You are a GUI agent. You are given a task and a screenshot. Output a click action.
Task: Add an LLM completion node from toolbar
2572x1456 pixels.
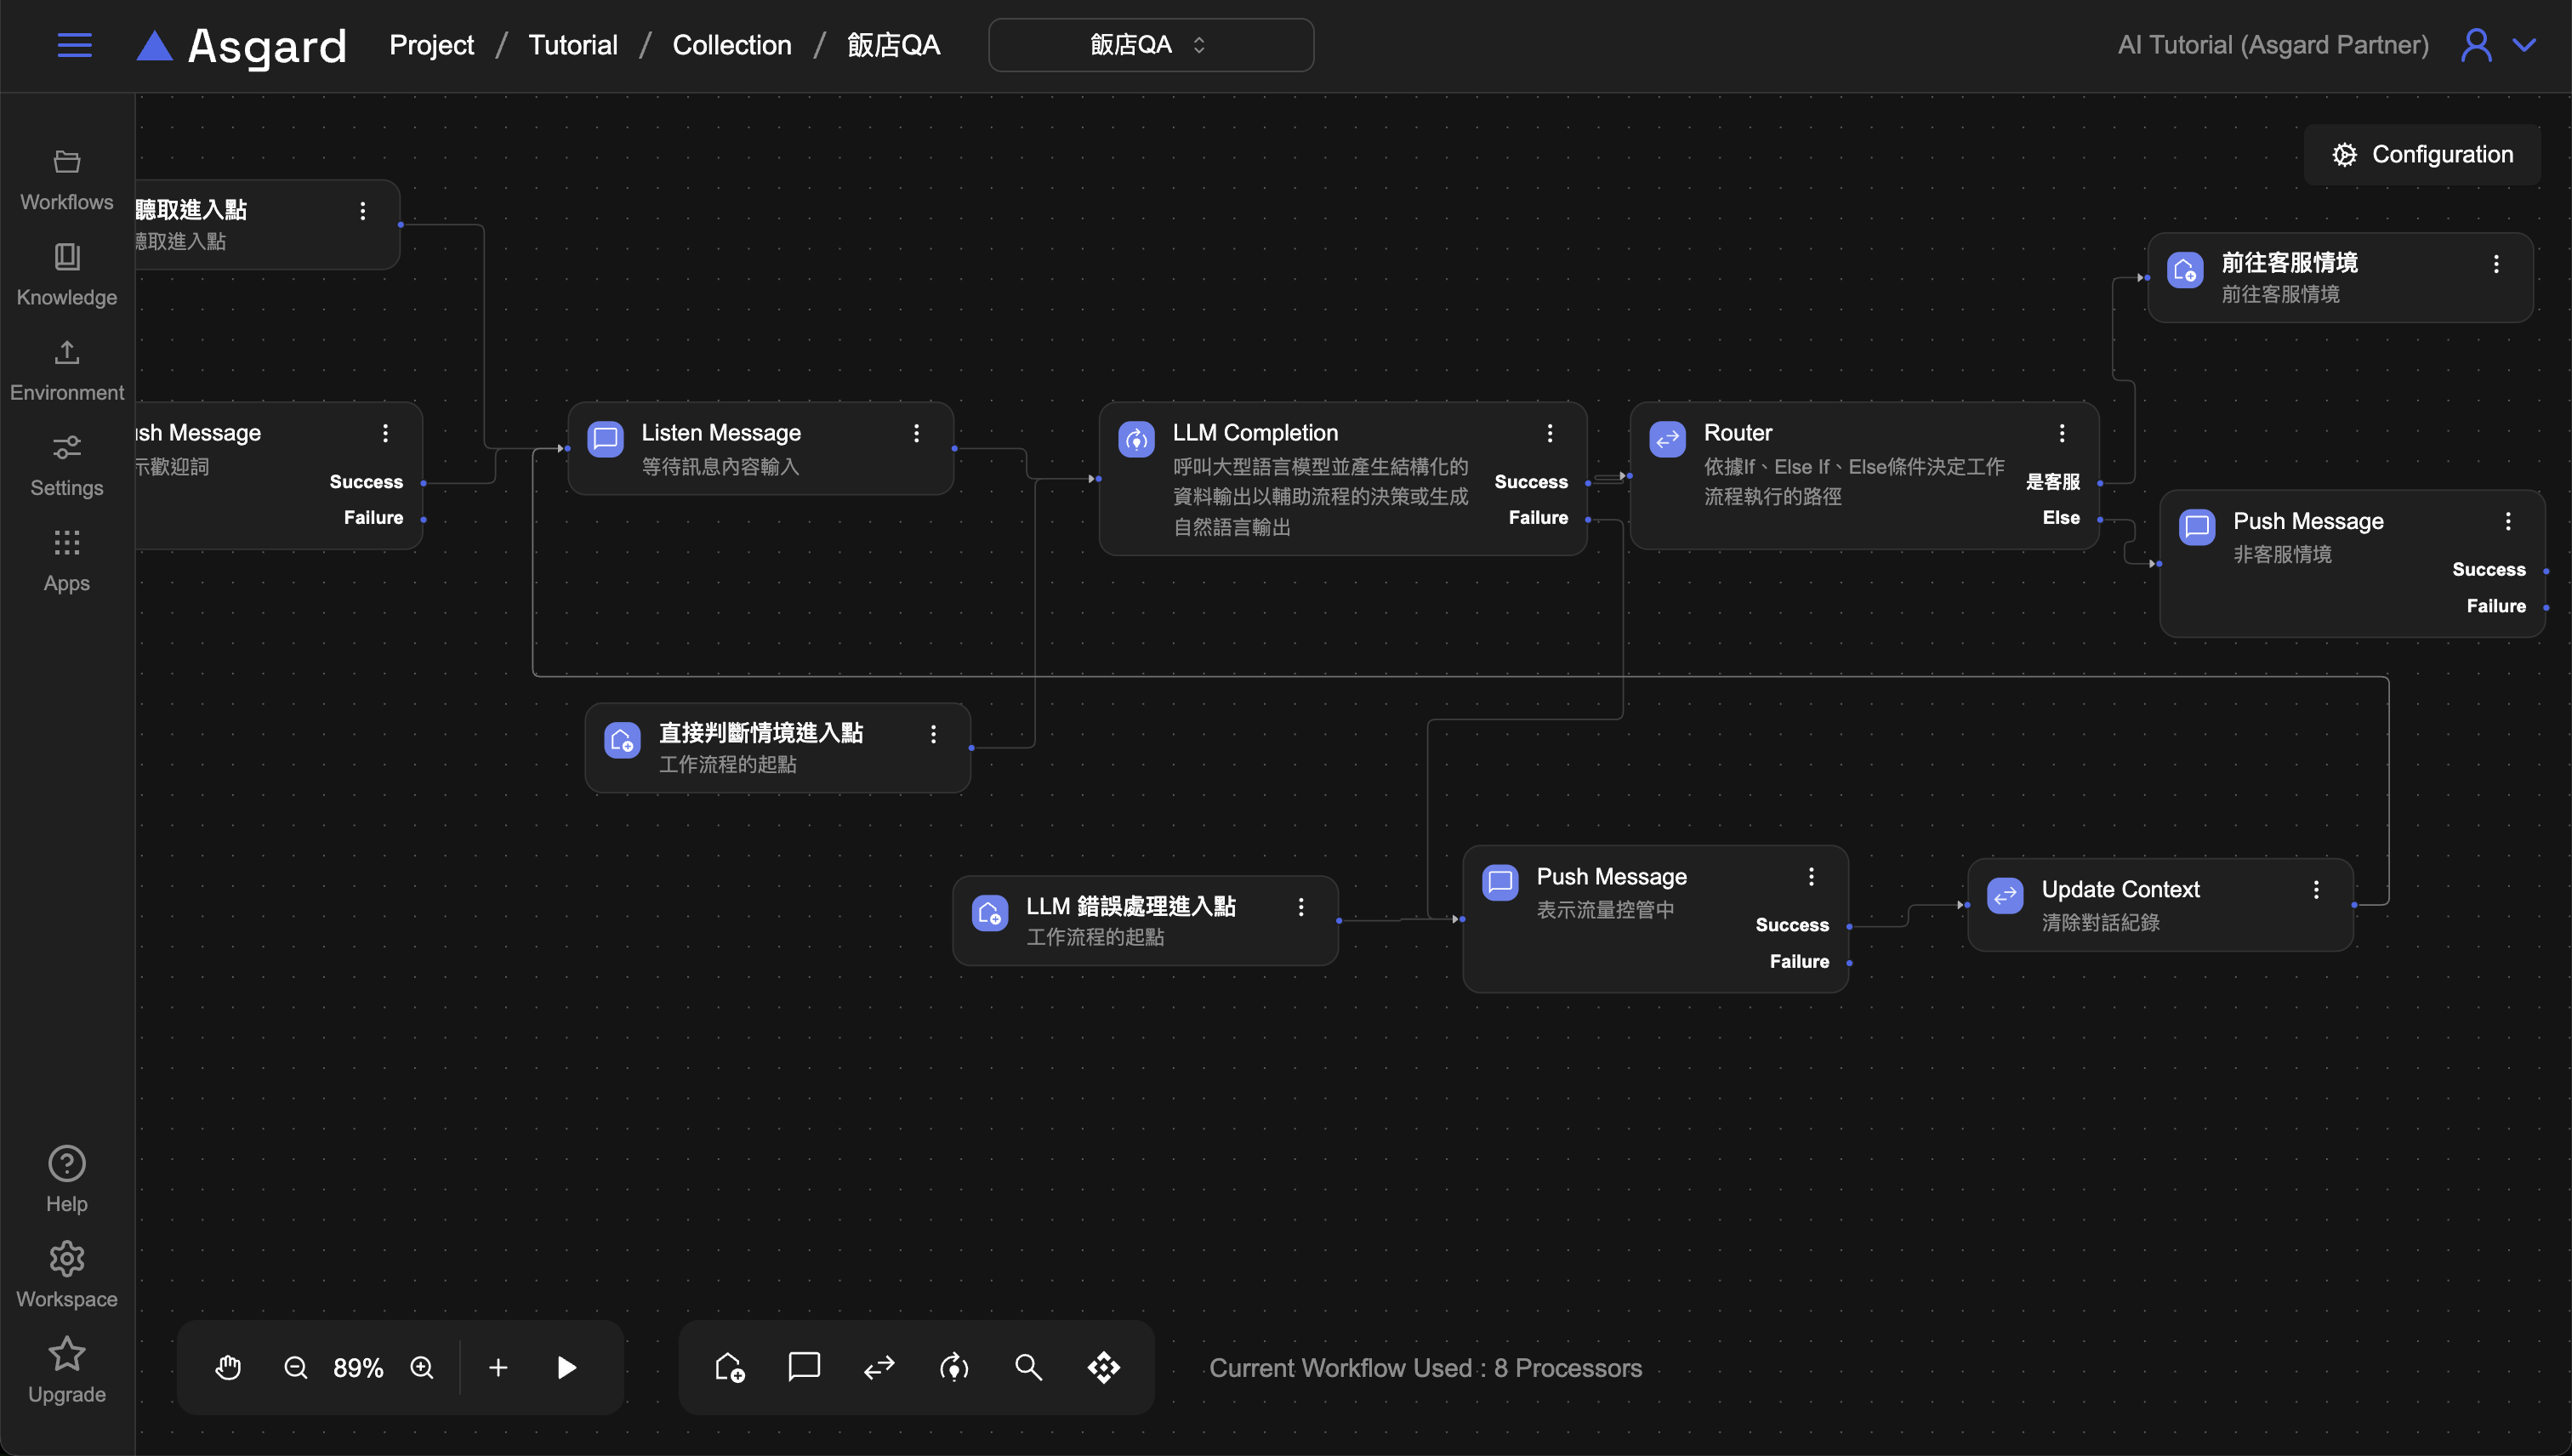(x=954, y=1367)
